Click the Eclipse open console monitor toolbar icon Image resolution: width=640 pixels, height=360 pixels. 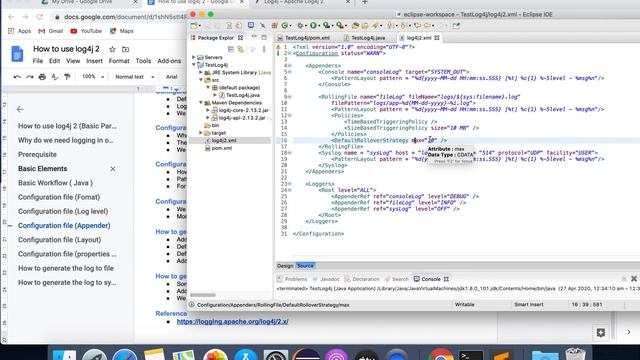pos(251,25)
